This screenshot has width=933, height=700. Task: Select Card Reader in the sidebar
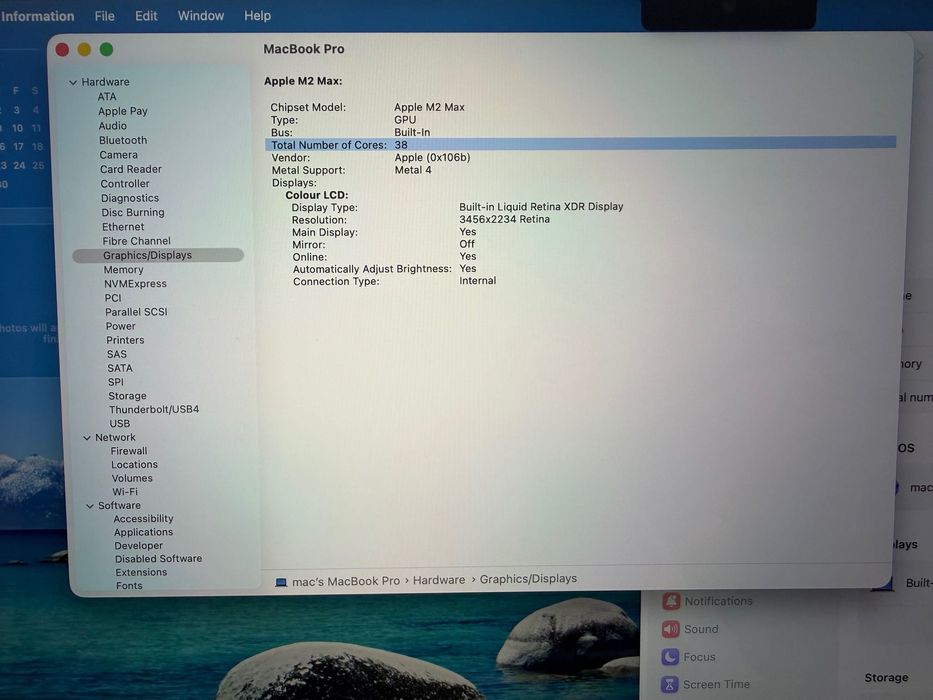131,170
